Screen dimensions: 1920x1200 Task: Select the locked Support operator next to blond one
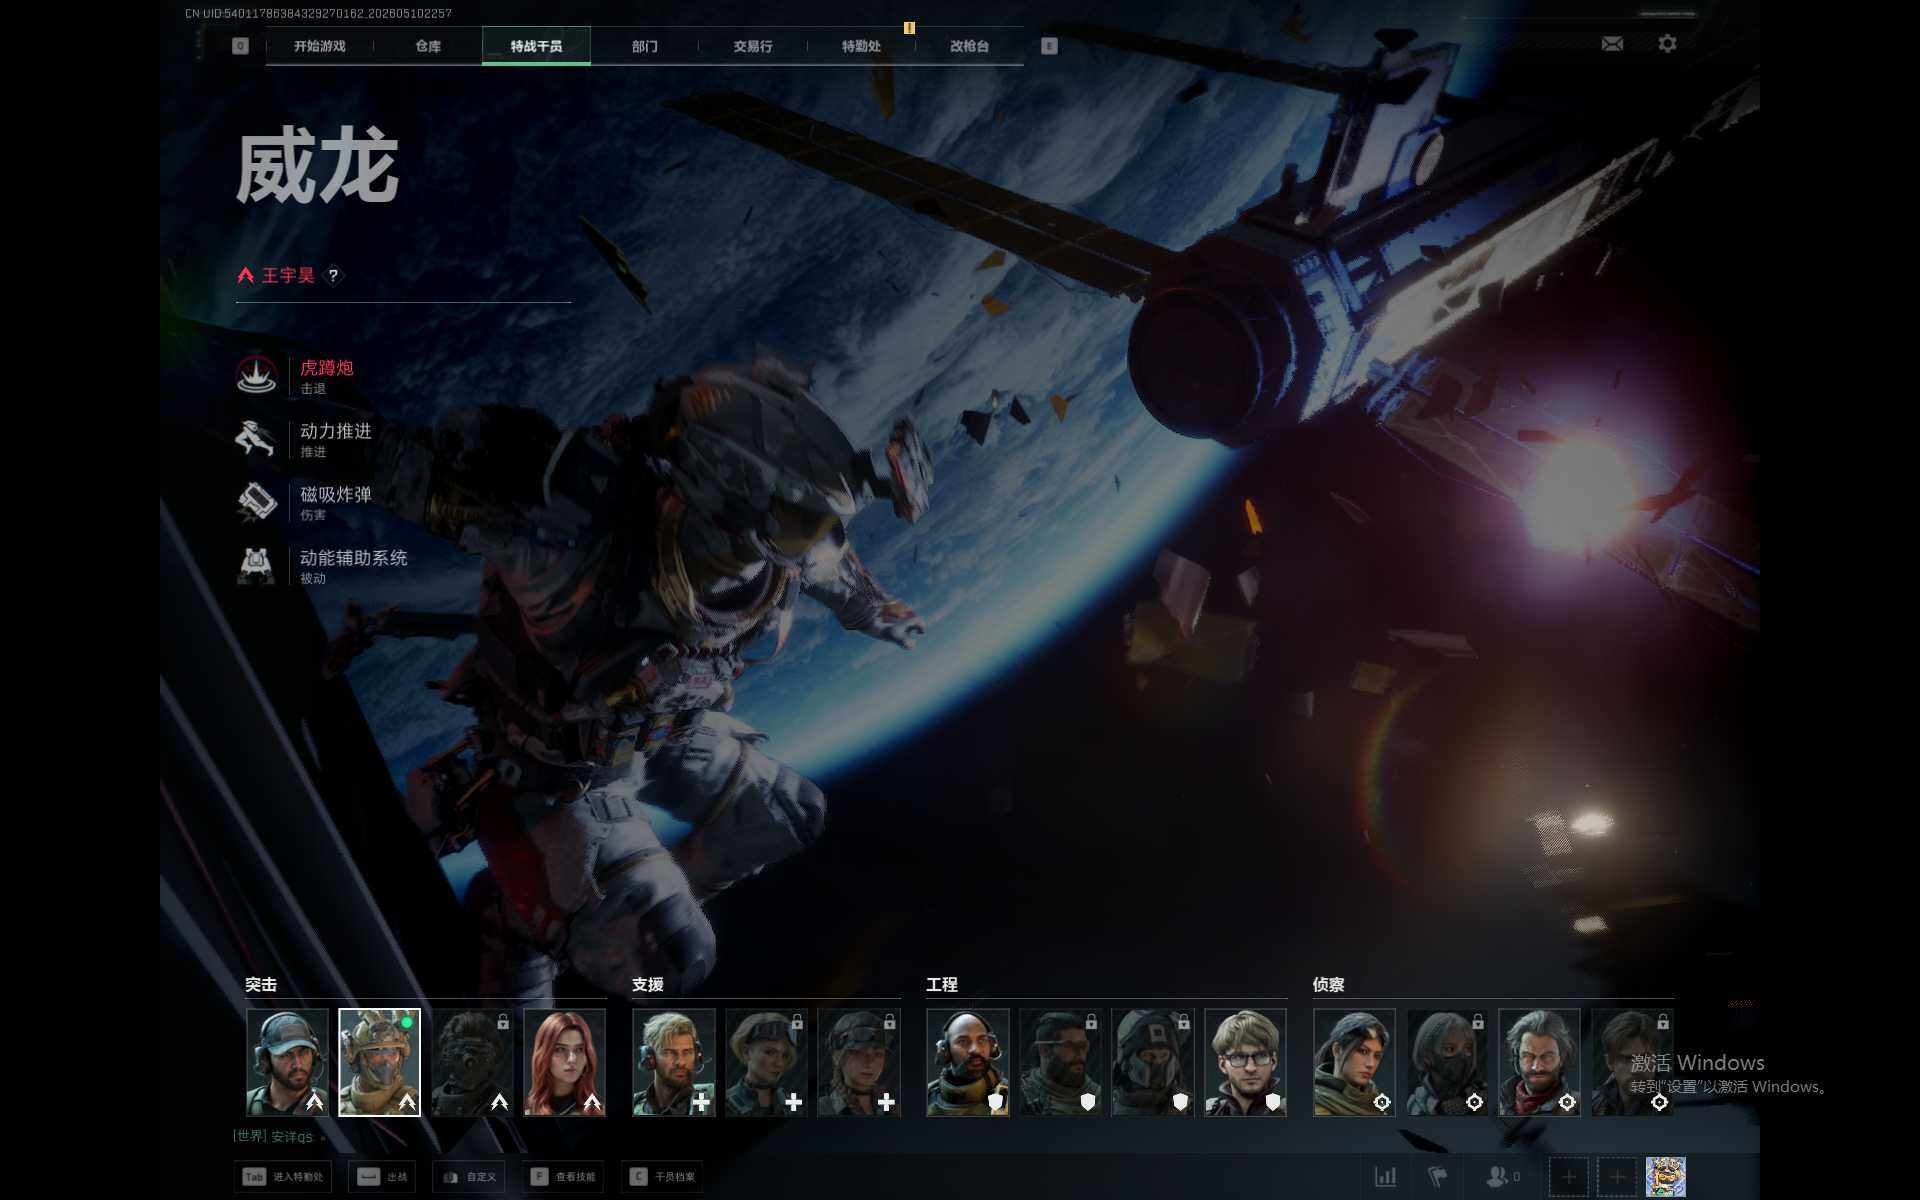point(767,1062)
